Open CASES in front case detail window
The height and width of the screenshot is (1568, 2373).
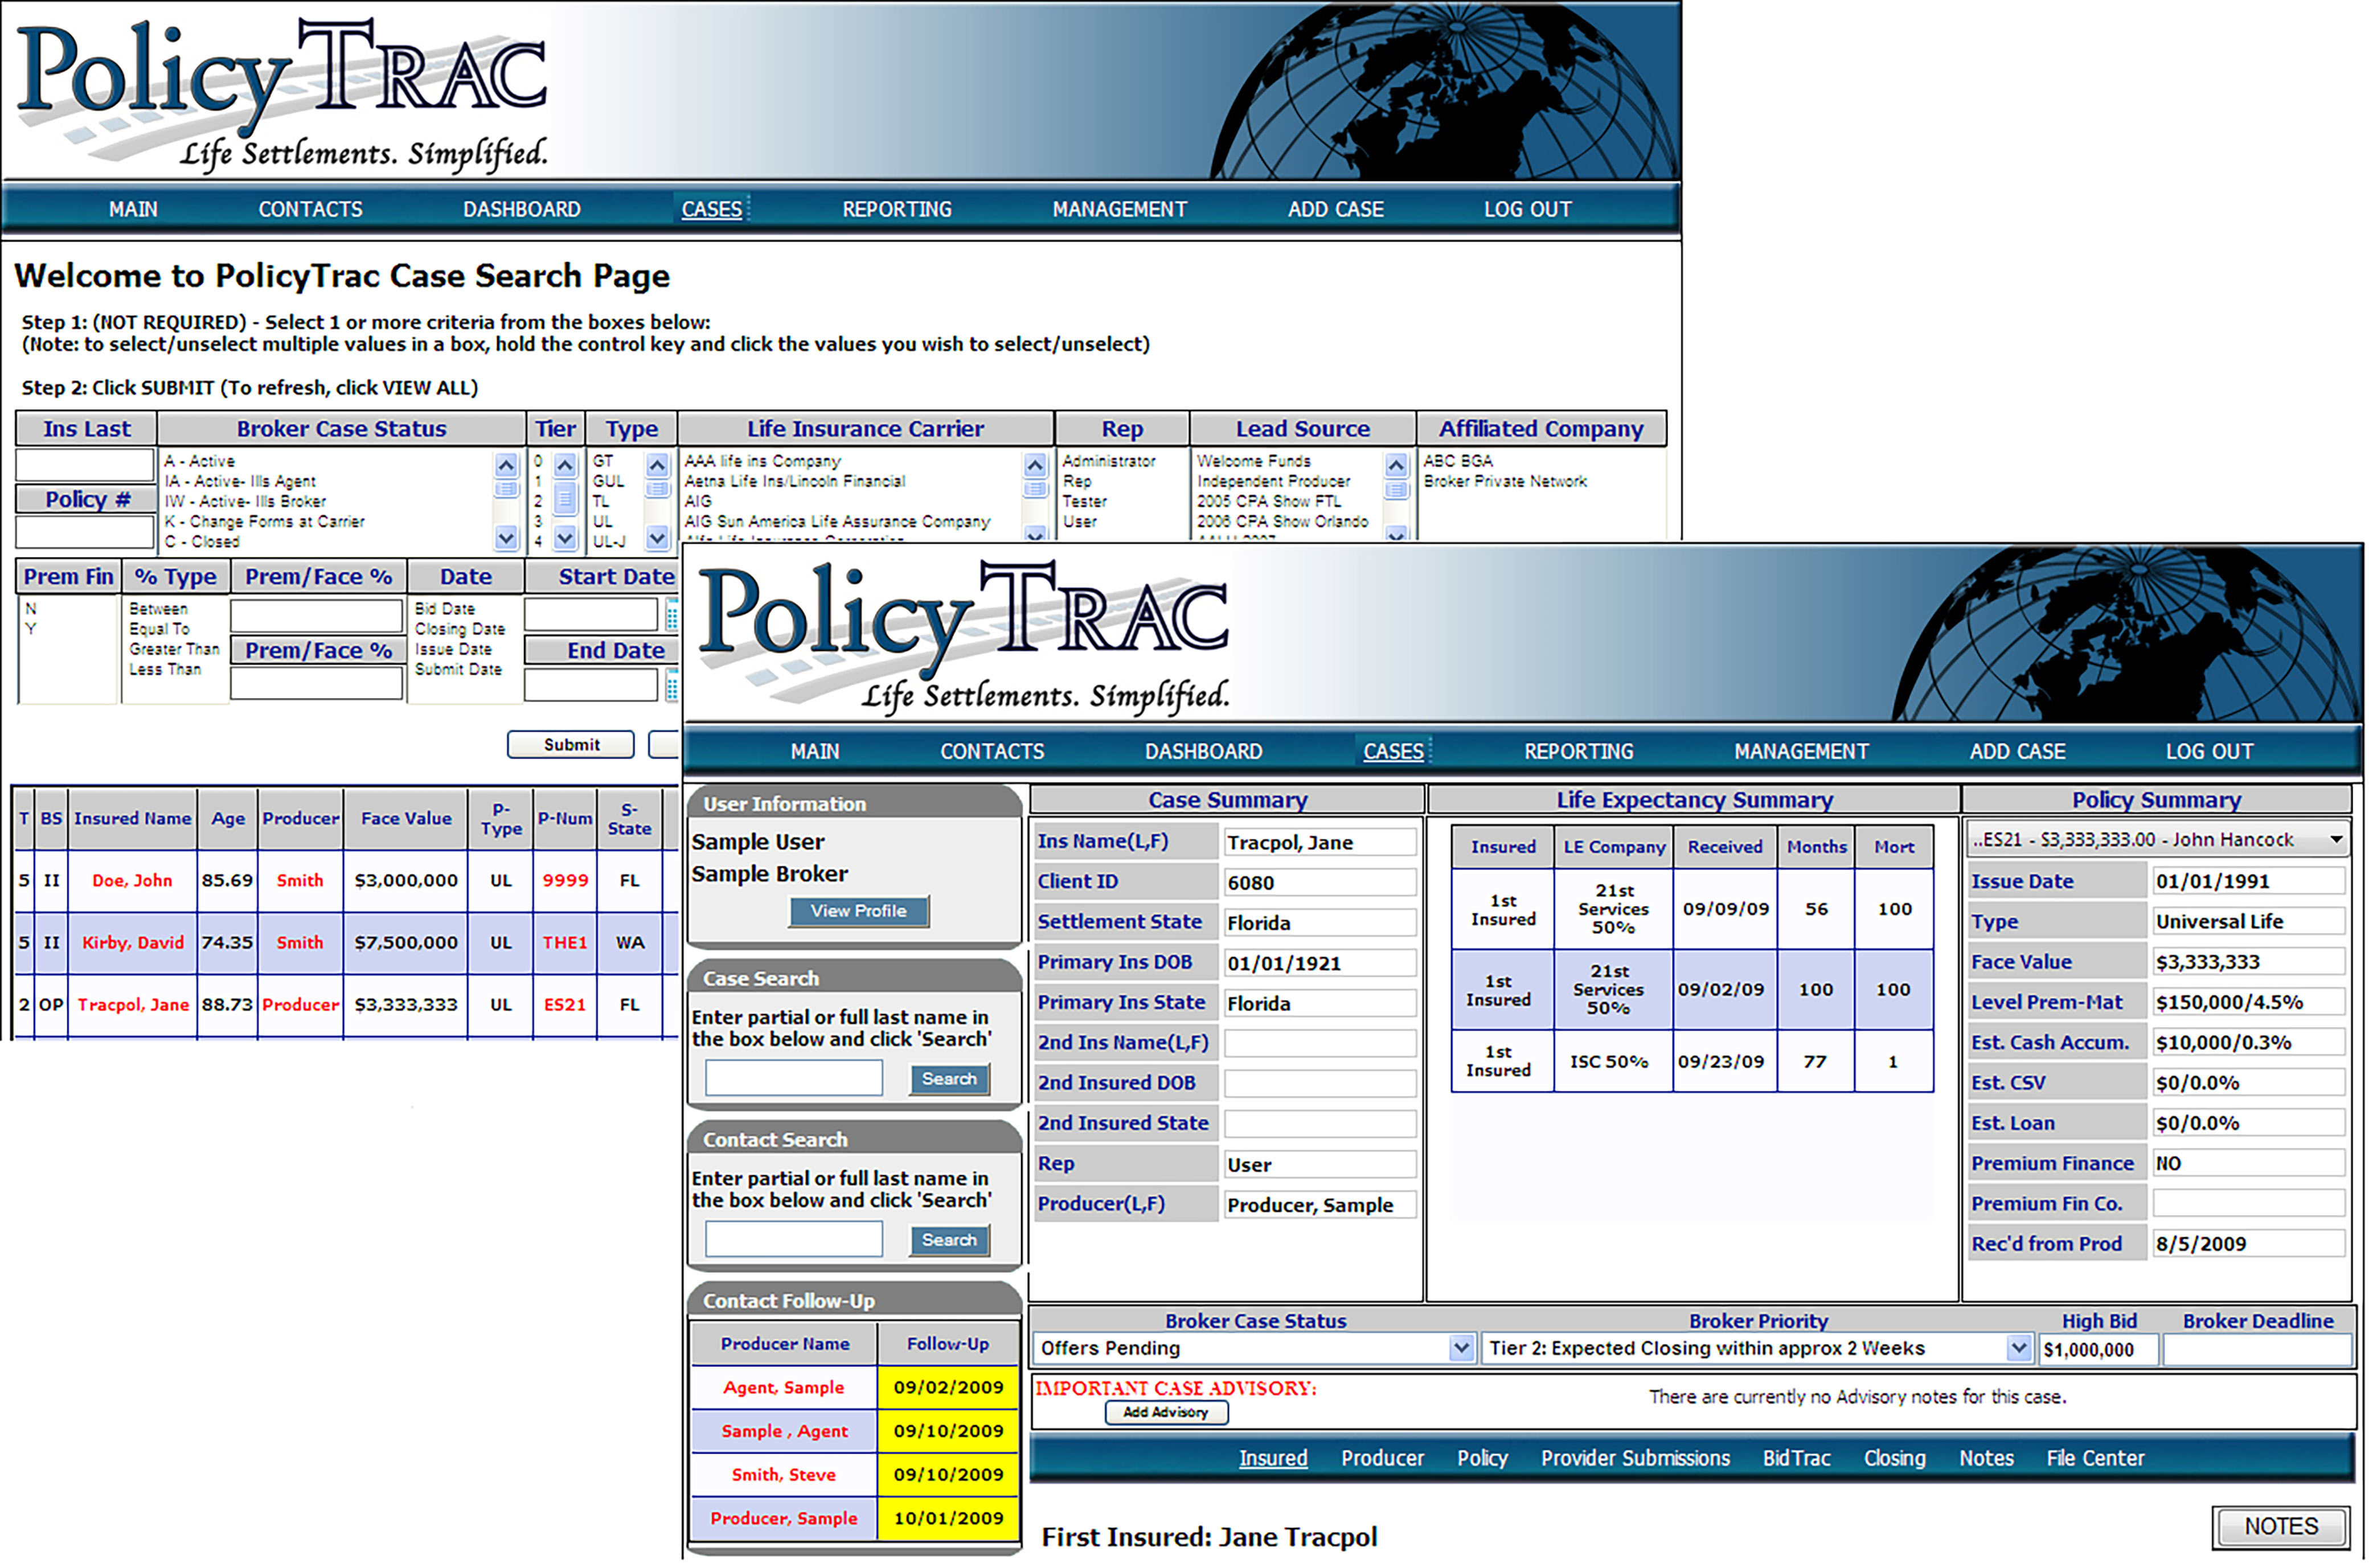click(x=1393, y=752)
